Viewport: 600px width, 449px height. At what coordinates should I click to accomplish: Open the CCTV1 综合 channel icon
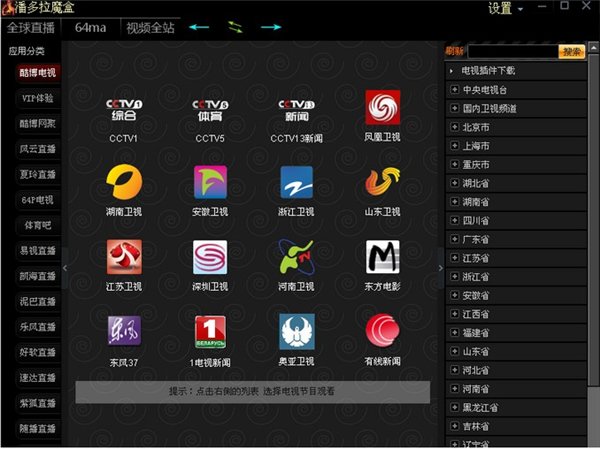coord(124,110)
